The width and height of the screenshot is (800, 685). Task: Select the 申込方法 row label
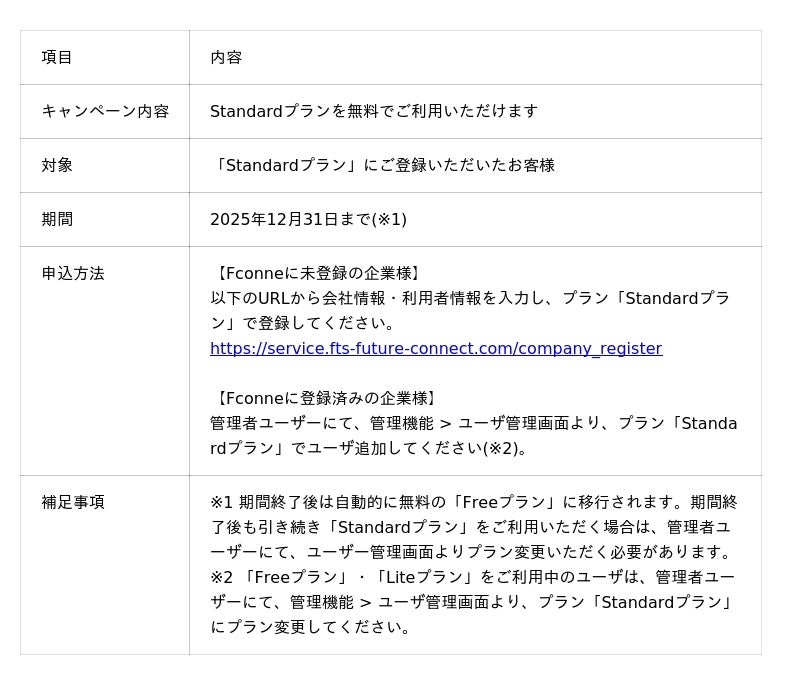[73, 273]
